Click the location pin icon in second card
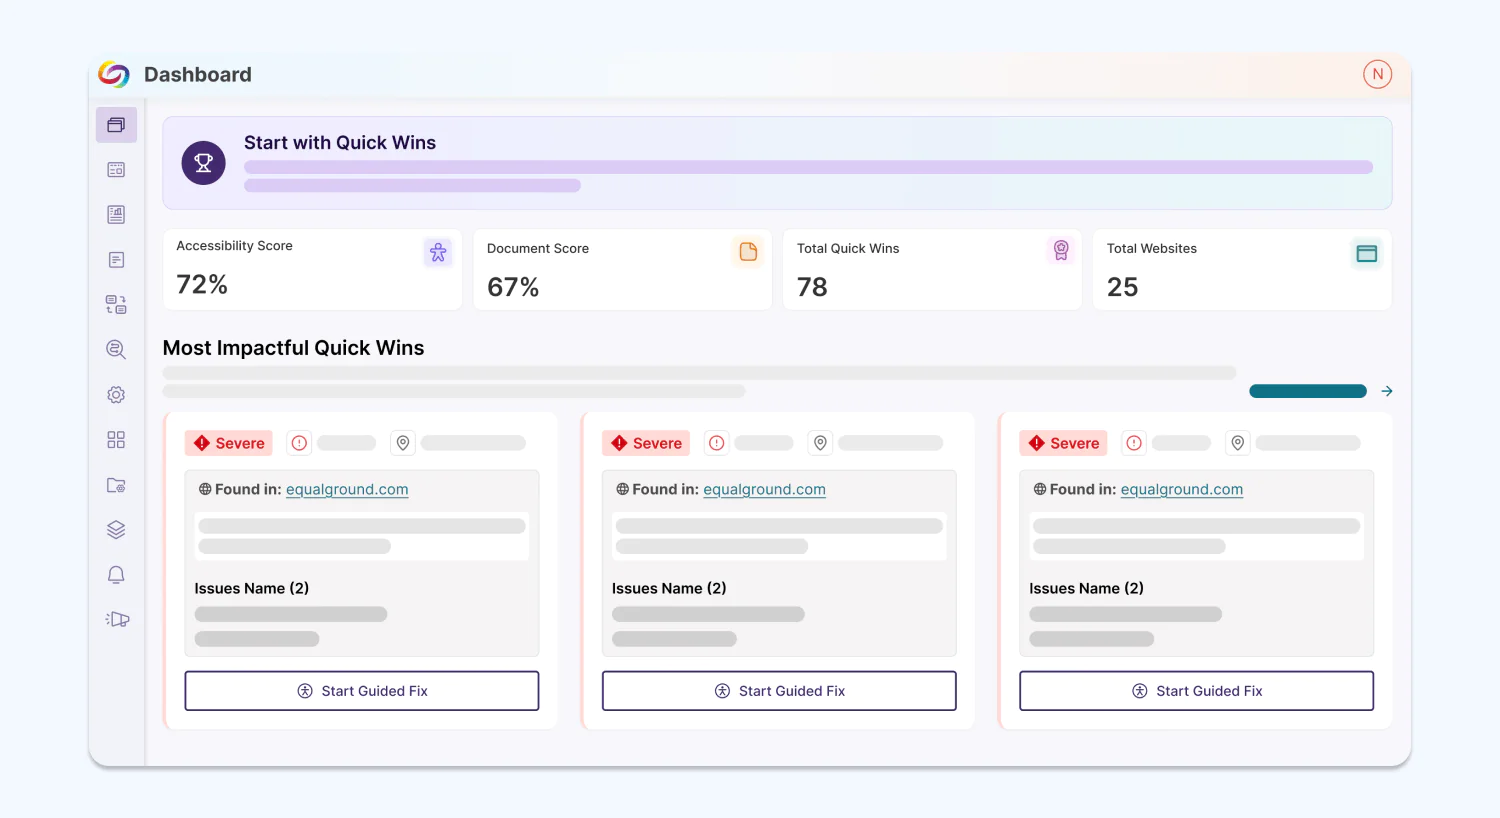 pyautogui.click(x=820, y=443)
